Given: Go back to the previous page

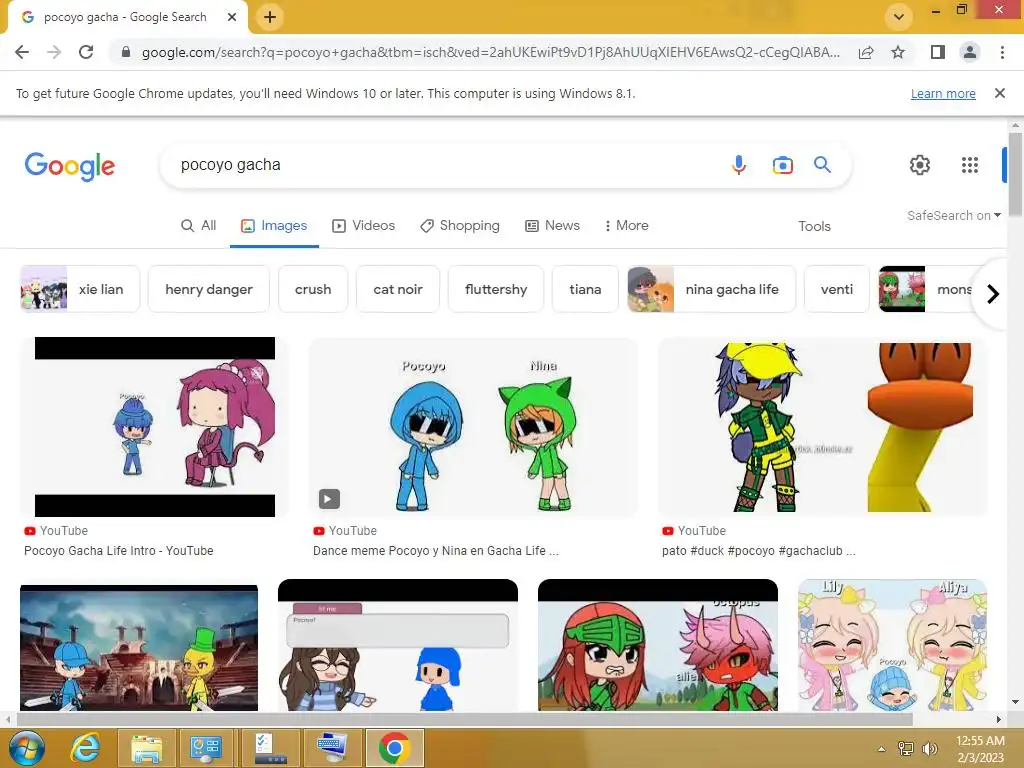Looking at the screenshot, I should tap(22, 52).
